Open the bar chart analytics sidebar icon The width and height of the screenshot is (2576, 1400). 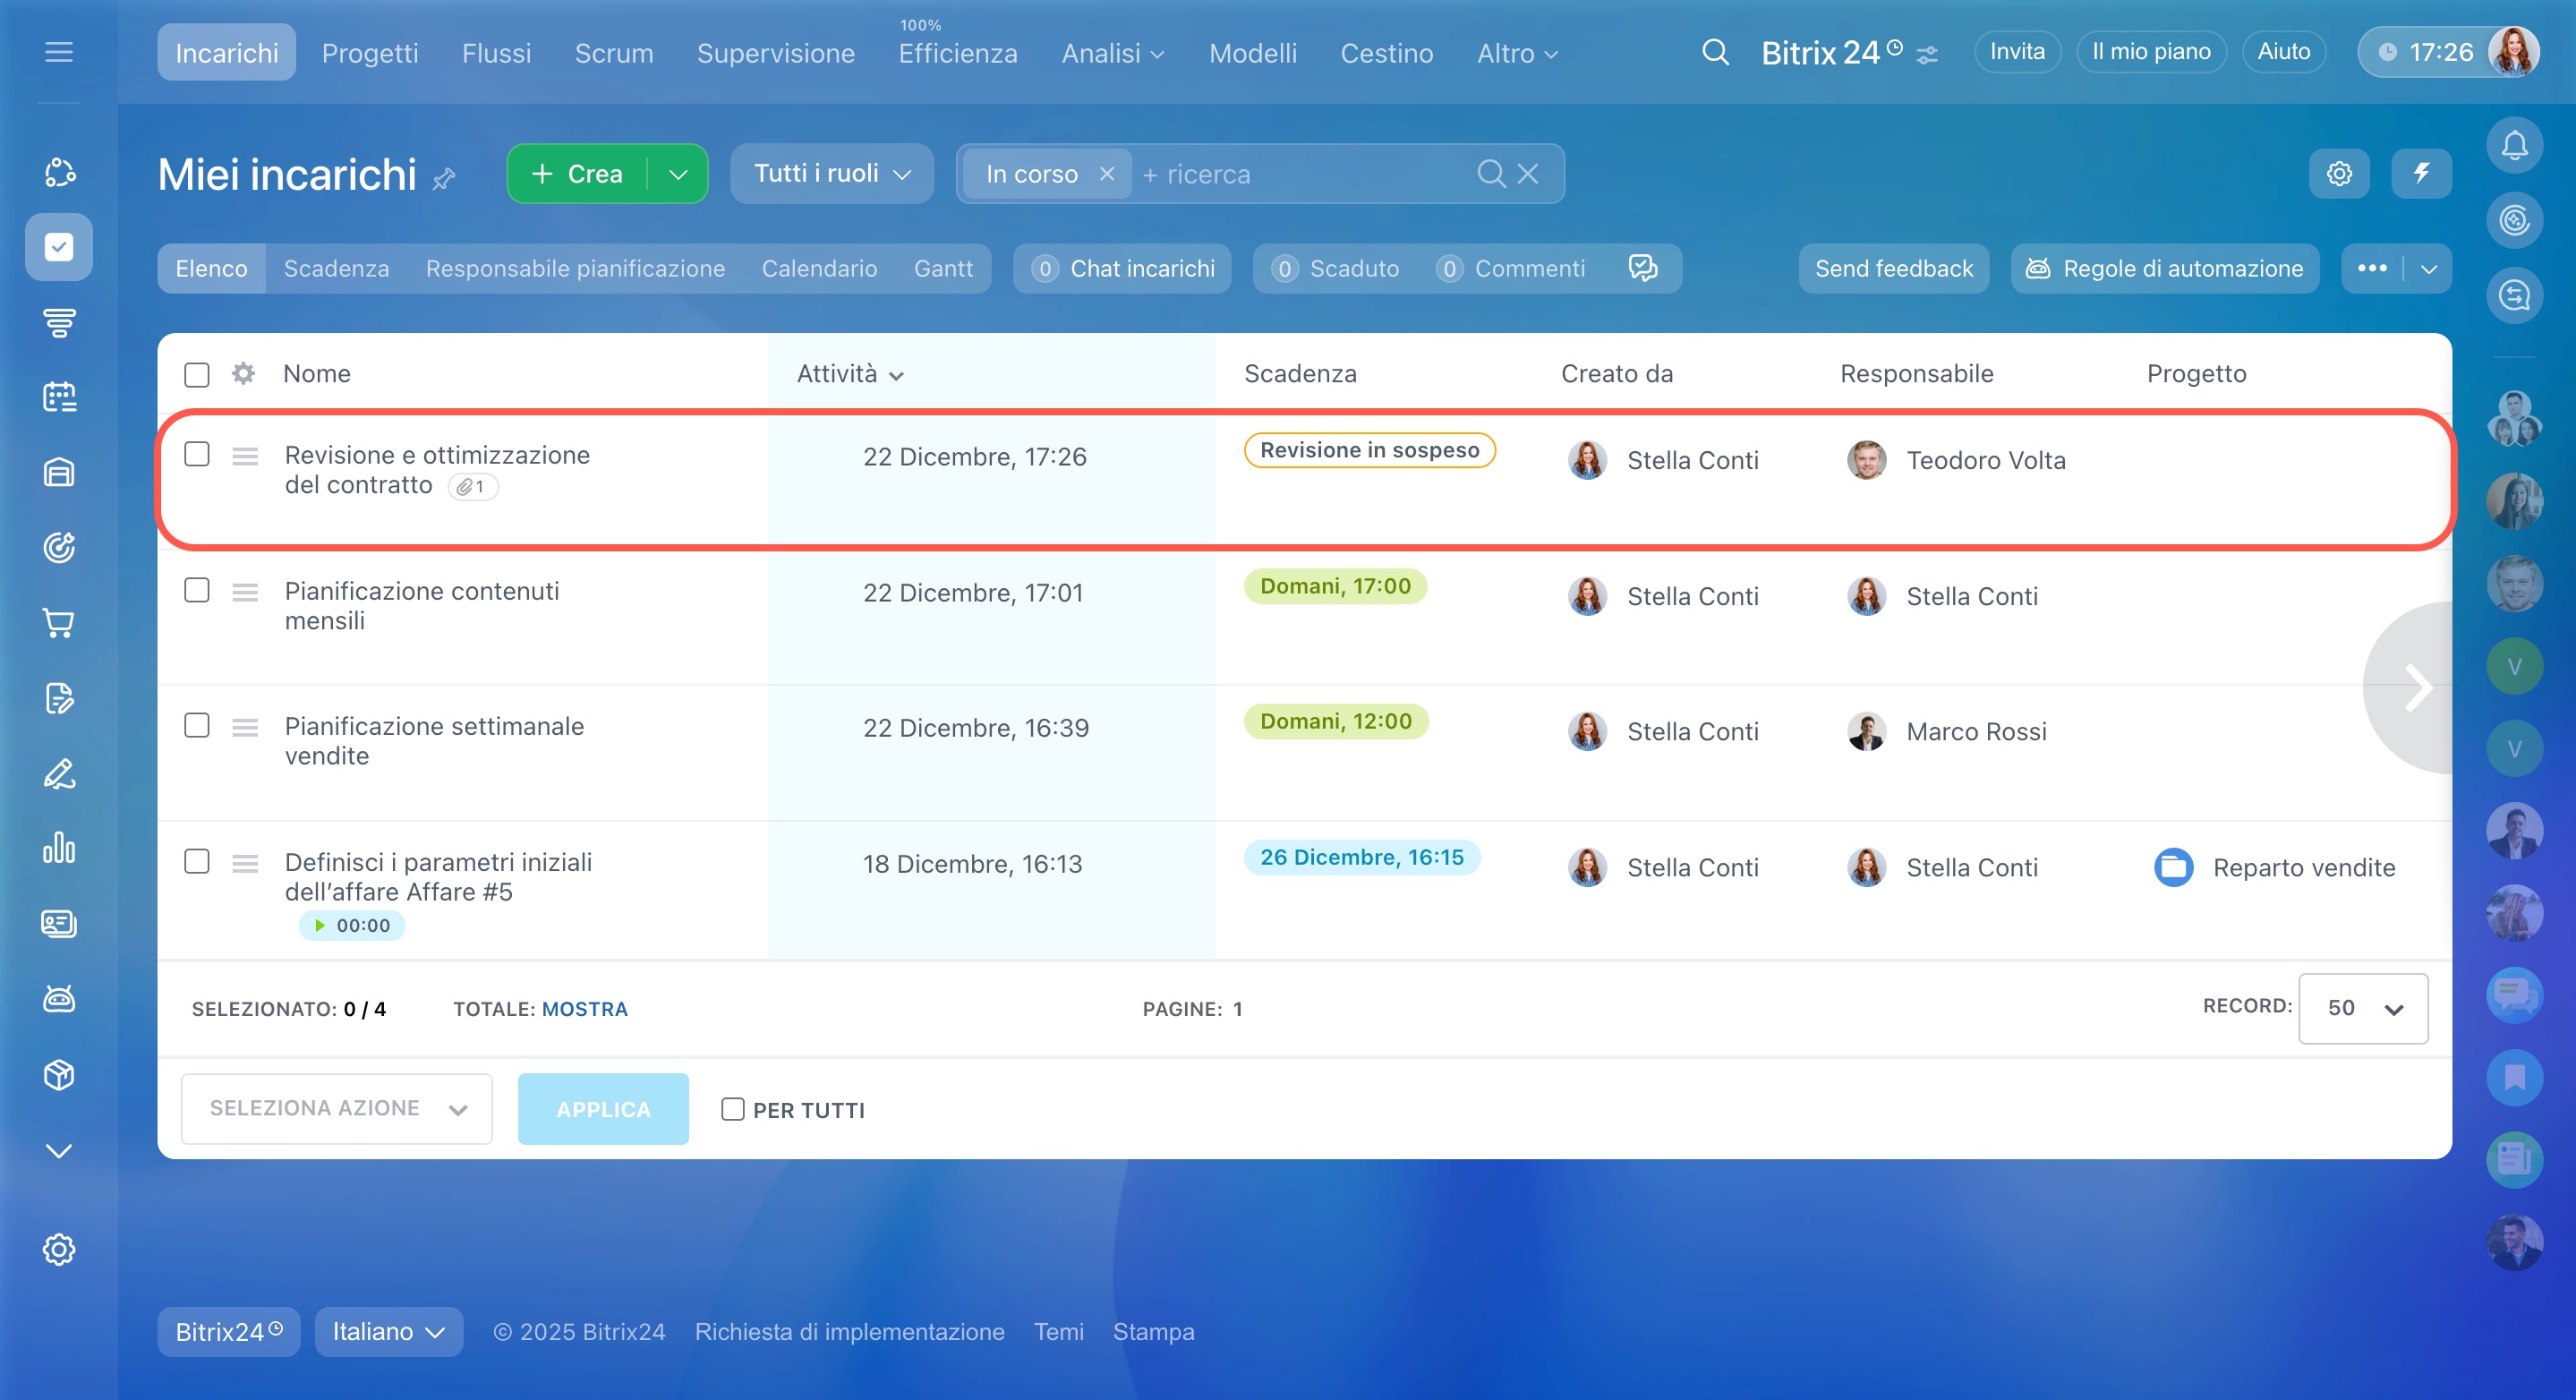coord(59,848)
